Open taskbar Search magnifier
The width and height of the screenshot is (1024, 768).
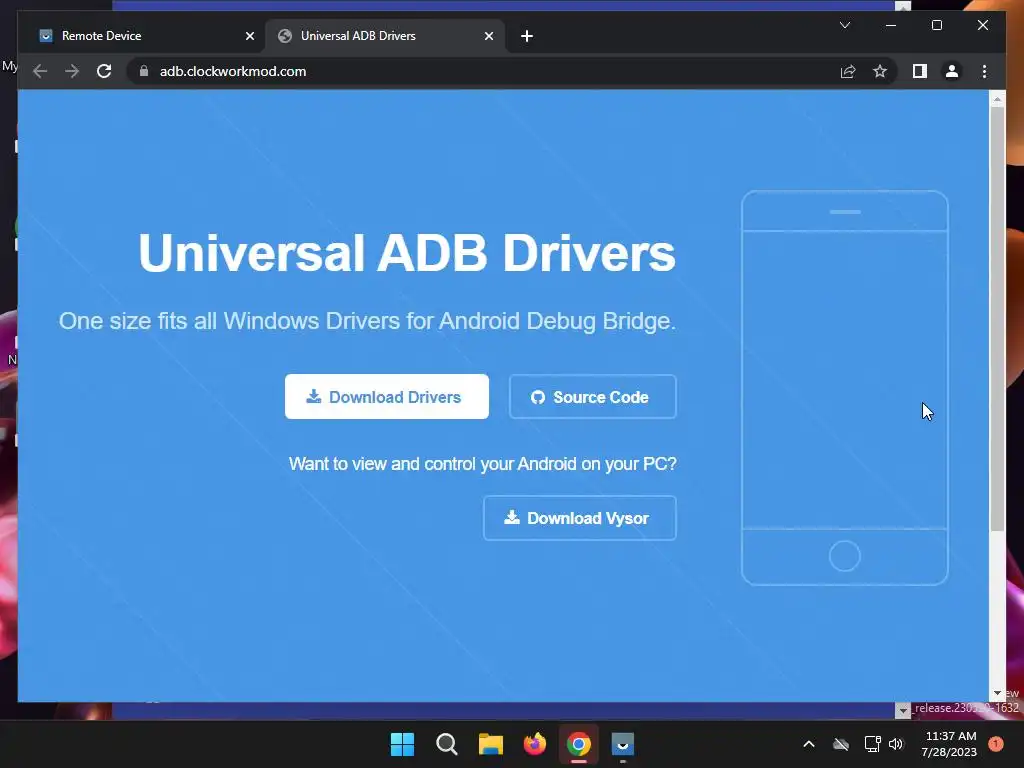(x=447, y=744)
